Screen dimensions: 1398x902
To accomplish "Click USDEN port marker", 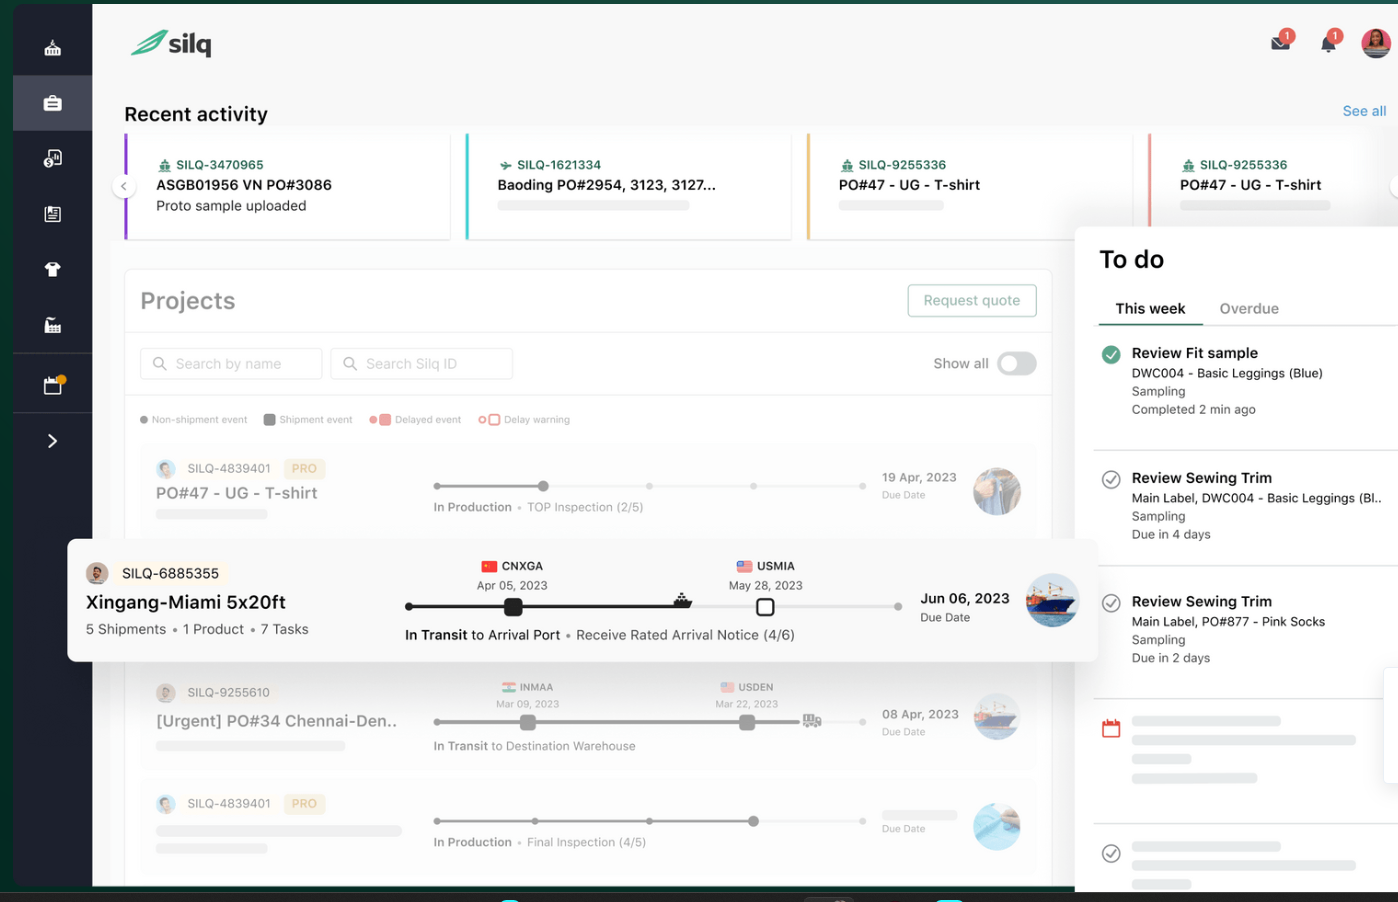I will (747, 722).
